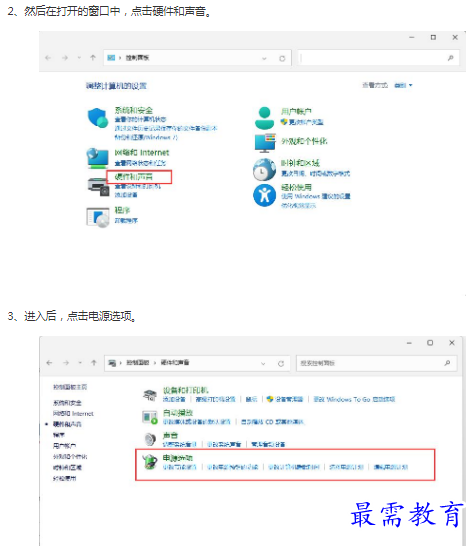Image resolution: width=472 pixels, height=546 pixels.
Task: Open the 轻松使用 heading in upper window
Action: [296, 187]
